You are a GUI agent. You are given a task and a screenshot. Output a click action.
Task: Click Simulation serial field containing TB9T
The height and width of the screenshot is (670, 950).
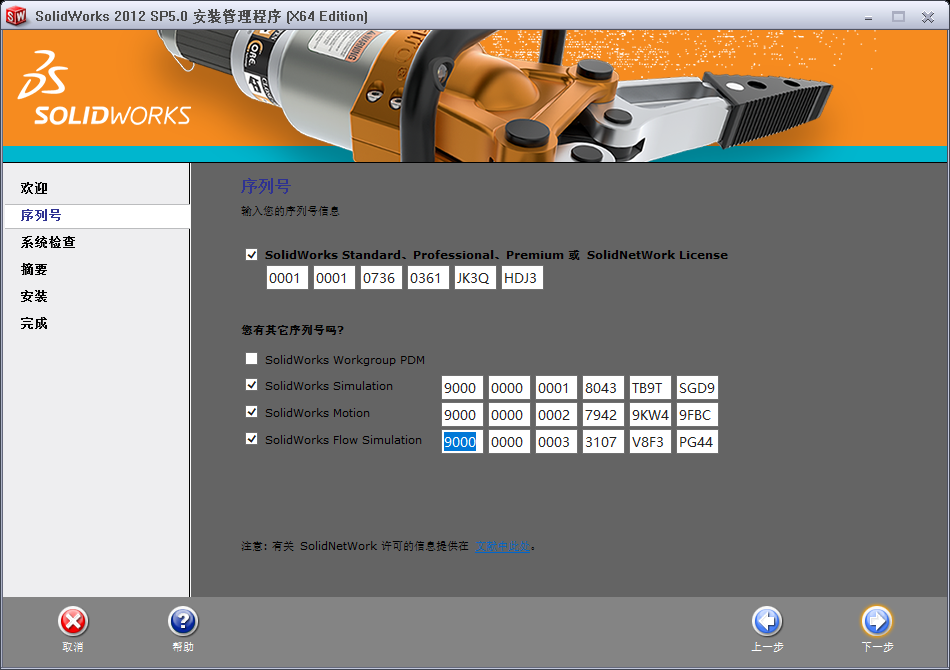pyautogui.click(x=650, y=388)
